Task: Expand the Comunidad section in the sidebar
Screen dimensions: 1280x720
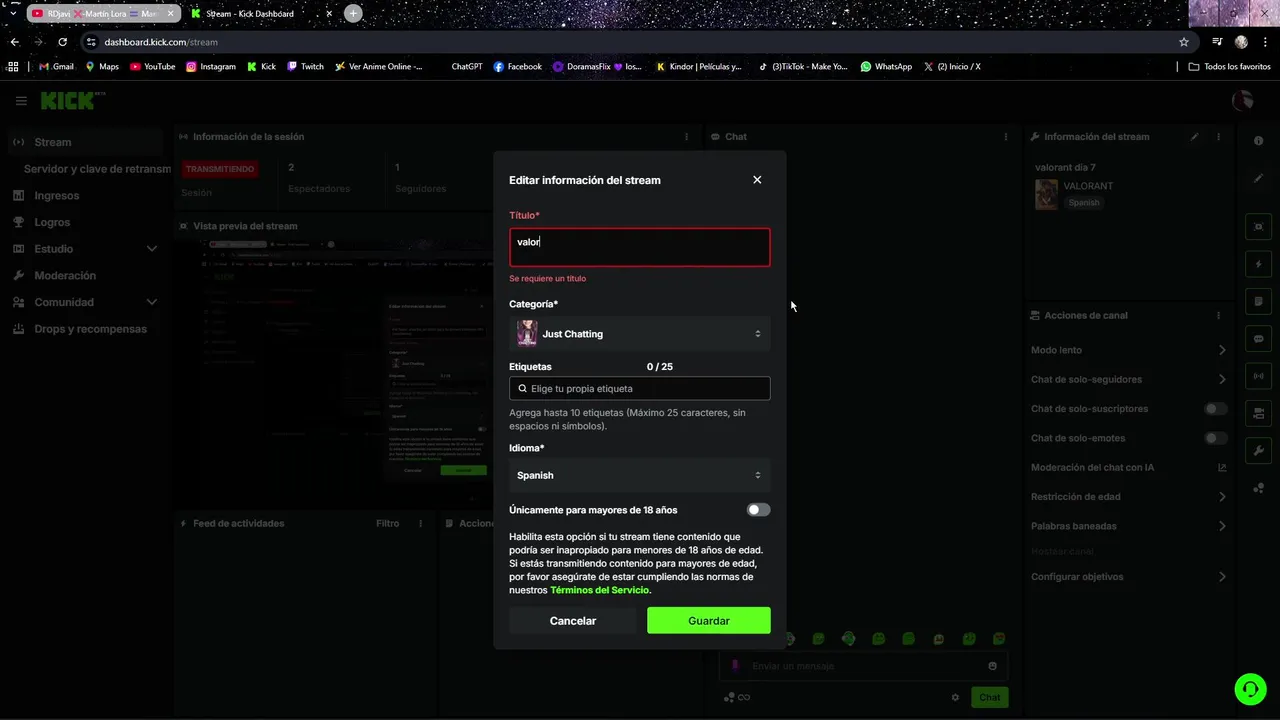Action: (152, 302)
